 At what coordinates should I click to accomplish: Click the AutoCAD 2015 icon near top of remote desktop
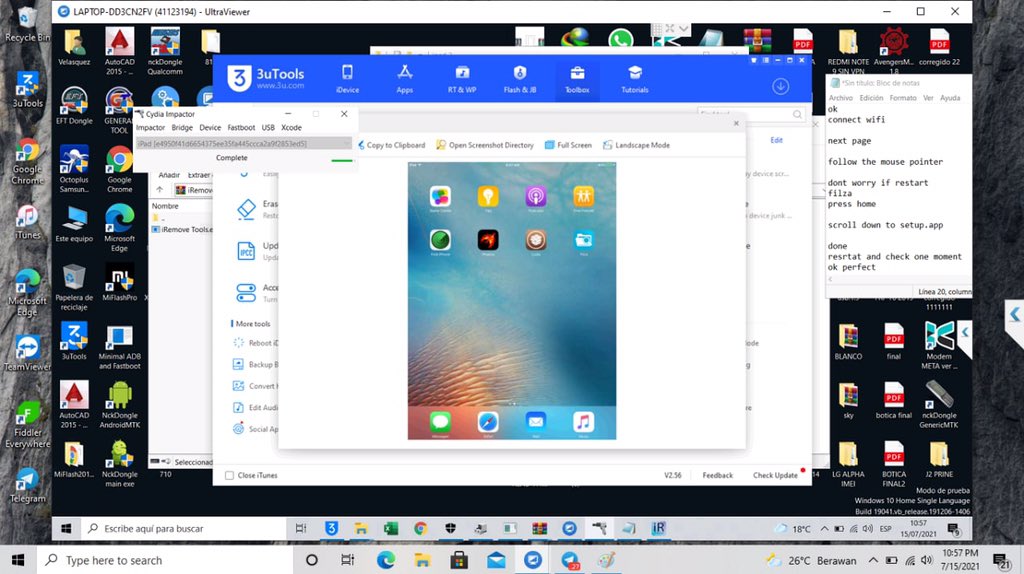(120, 51)
